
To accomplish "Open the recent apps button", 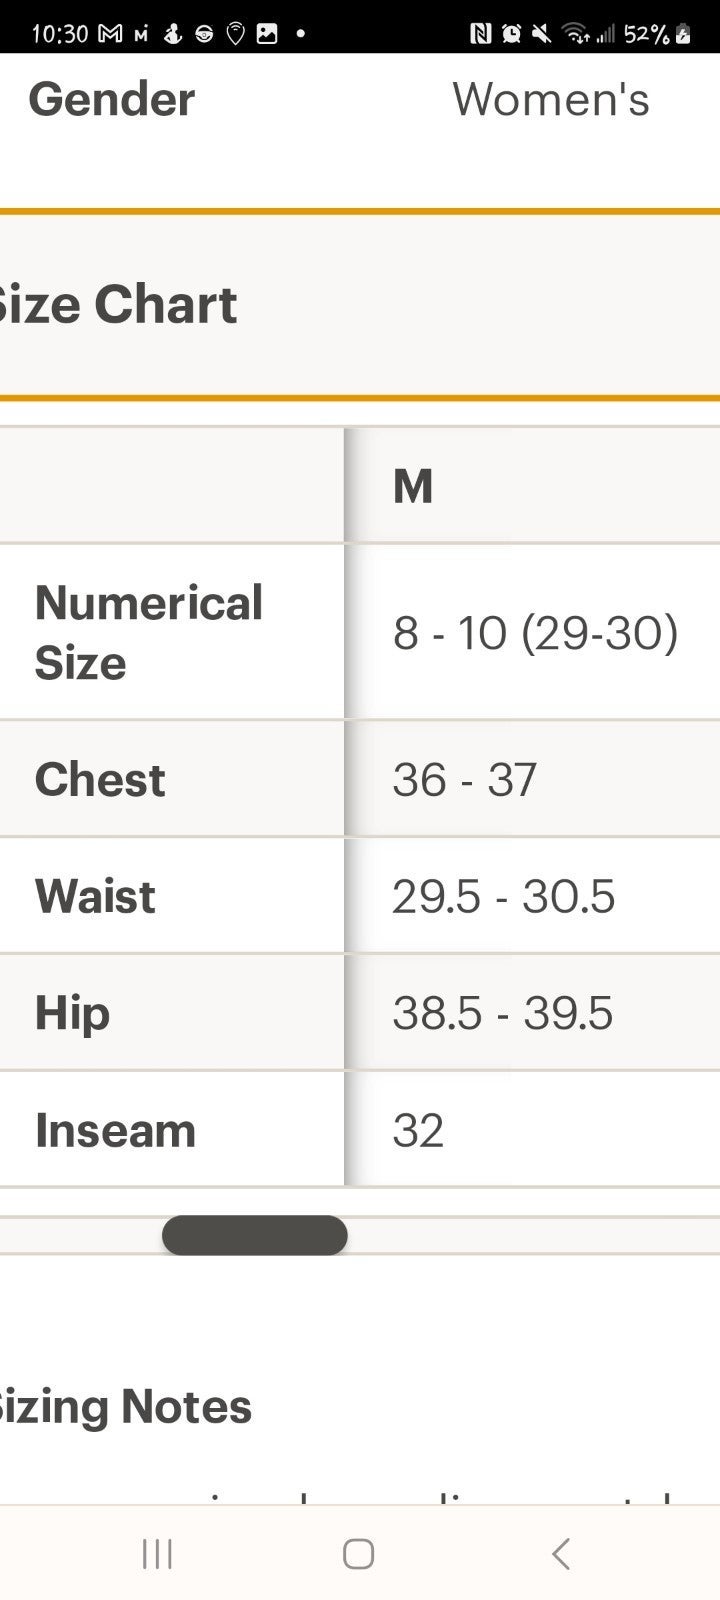I will pyautogui.click(x=157, y=1553).
